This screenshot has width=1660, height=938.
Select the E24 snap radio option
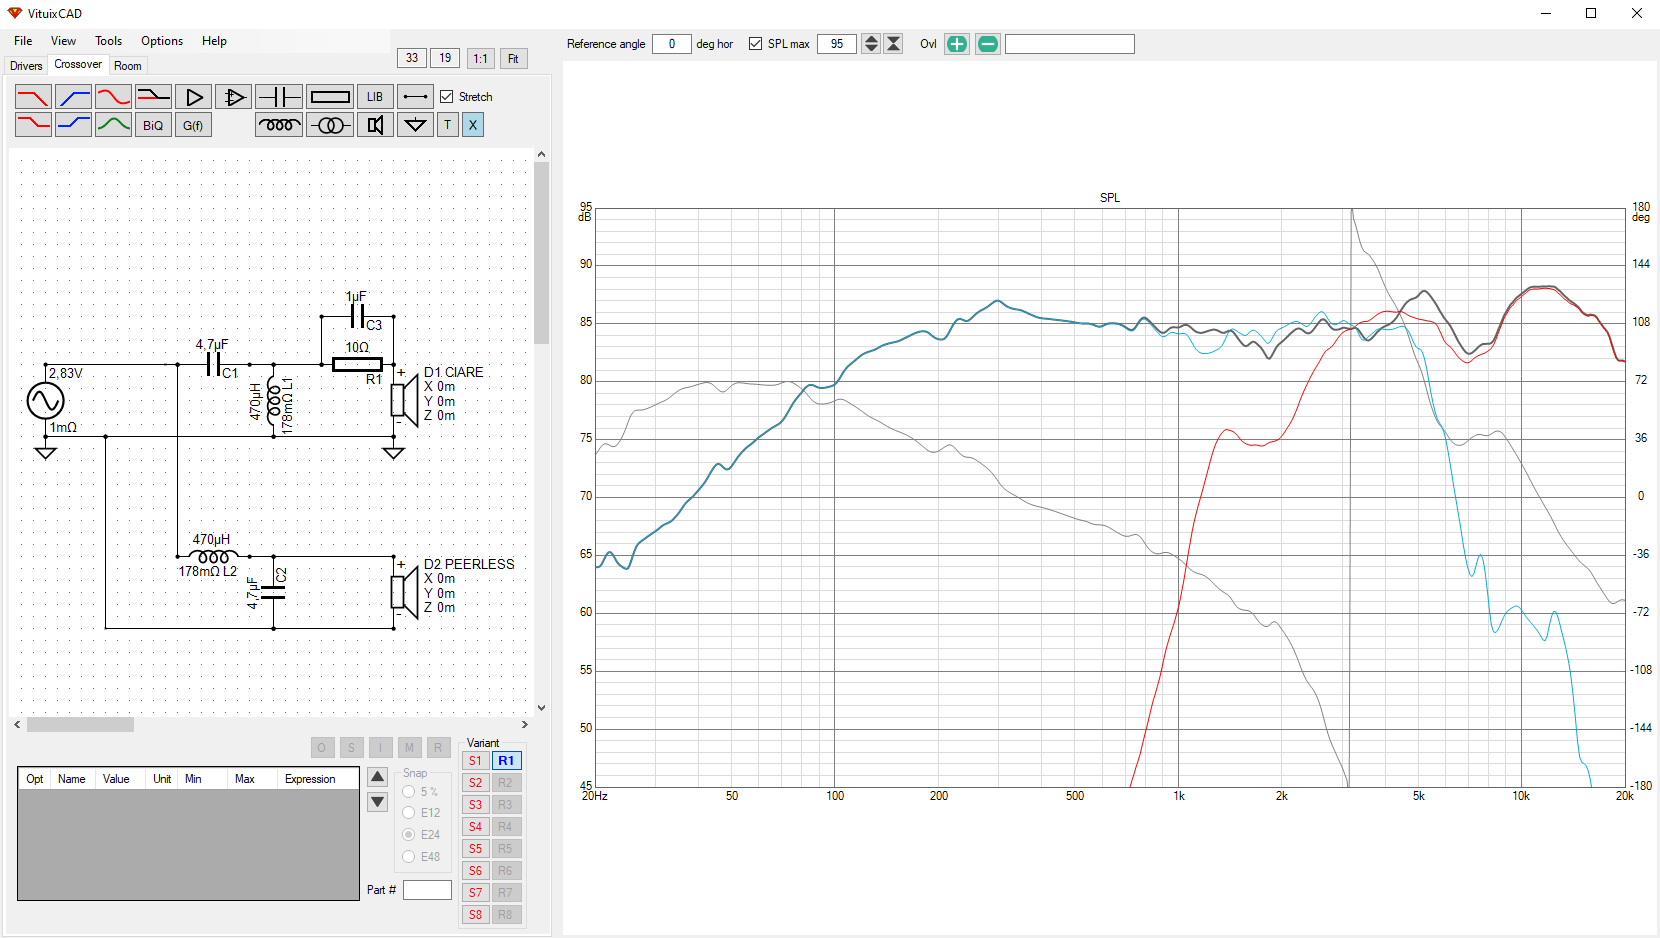[409, 834]
